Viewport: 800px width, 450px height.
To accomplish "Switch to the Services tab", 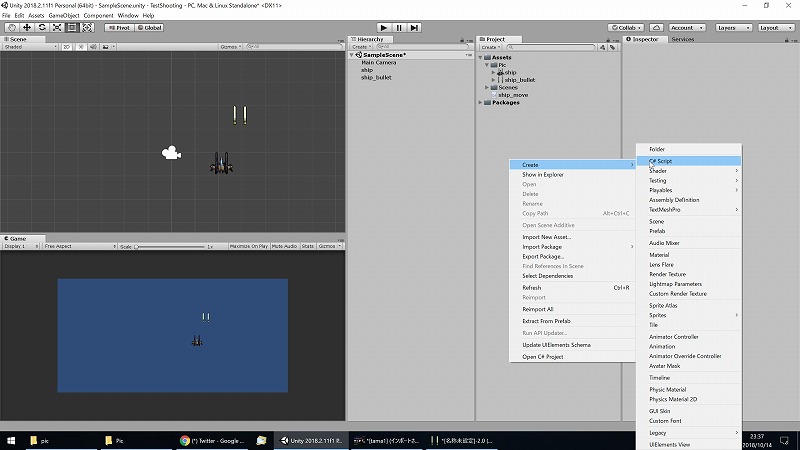I will point(683,39).
